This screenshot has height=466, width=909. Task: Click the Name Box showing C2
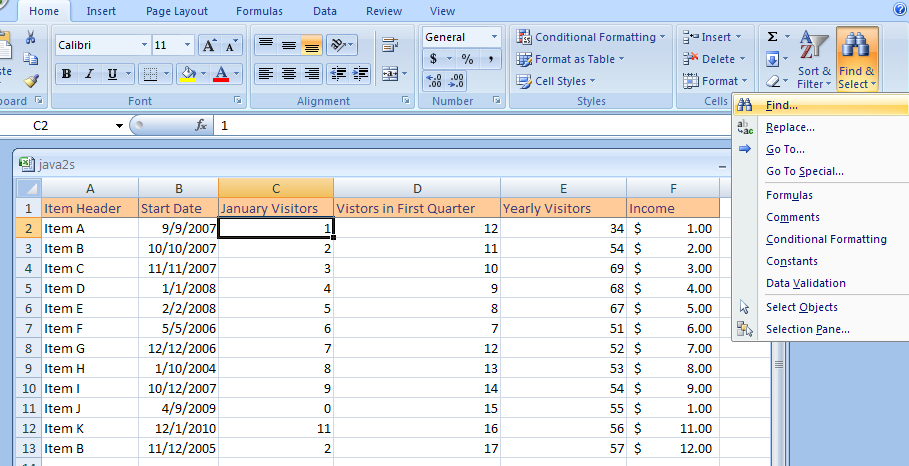tap(58, 125)
